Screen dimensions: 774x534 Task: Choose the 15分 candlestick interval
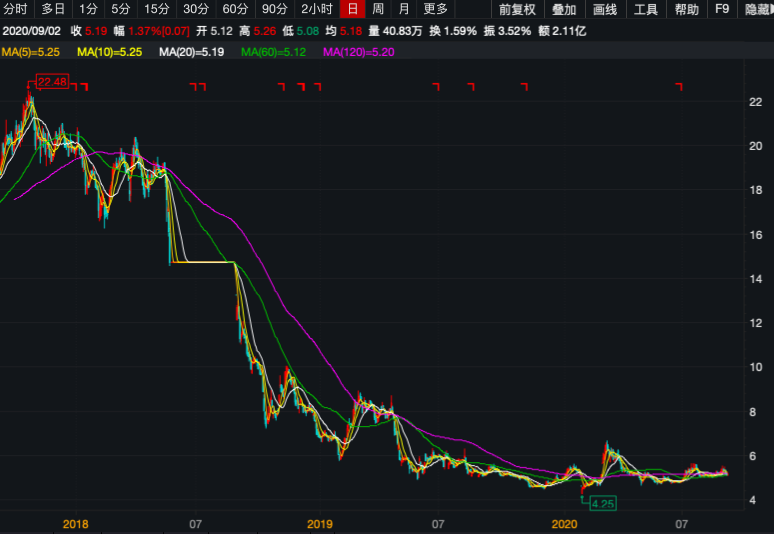click(x=157, y=9)
